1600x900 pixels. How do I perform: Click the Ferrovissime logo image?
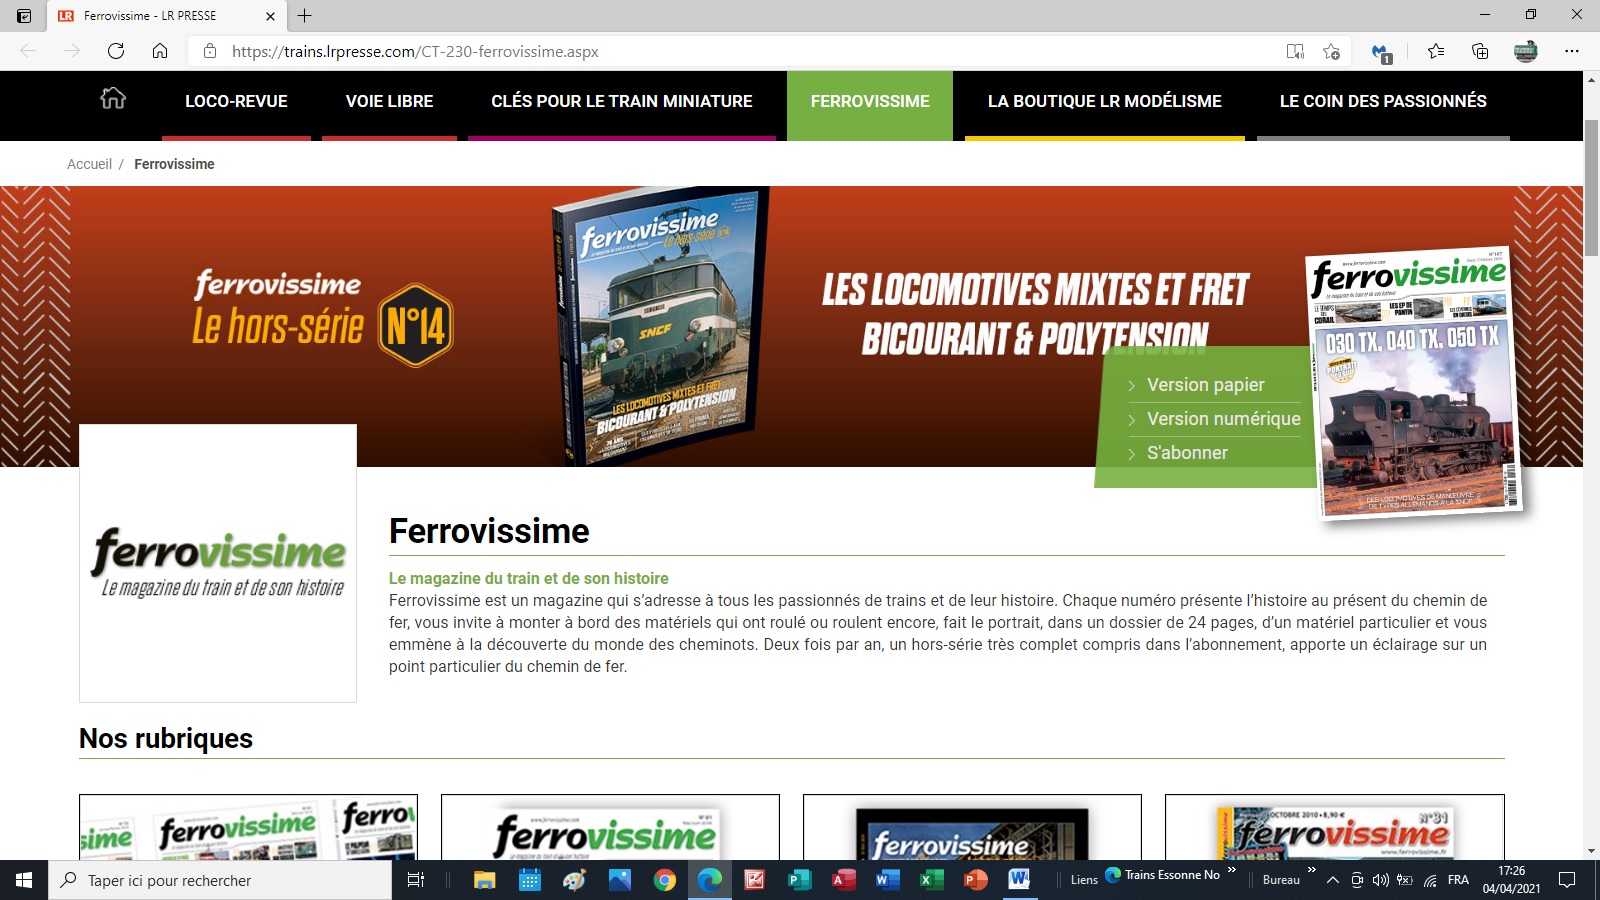click(218, 563)
